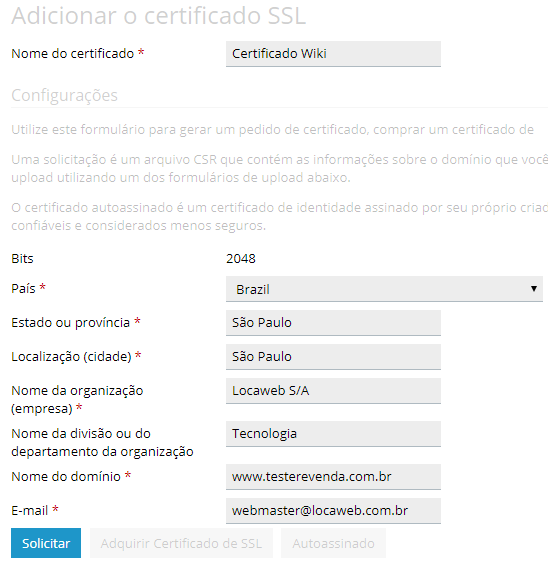Image resolution: width=548 pixels, height=569 pixels.
Task: Click the E-mail field label
Action: coord(29,511)
